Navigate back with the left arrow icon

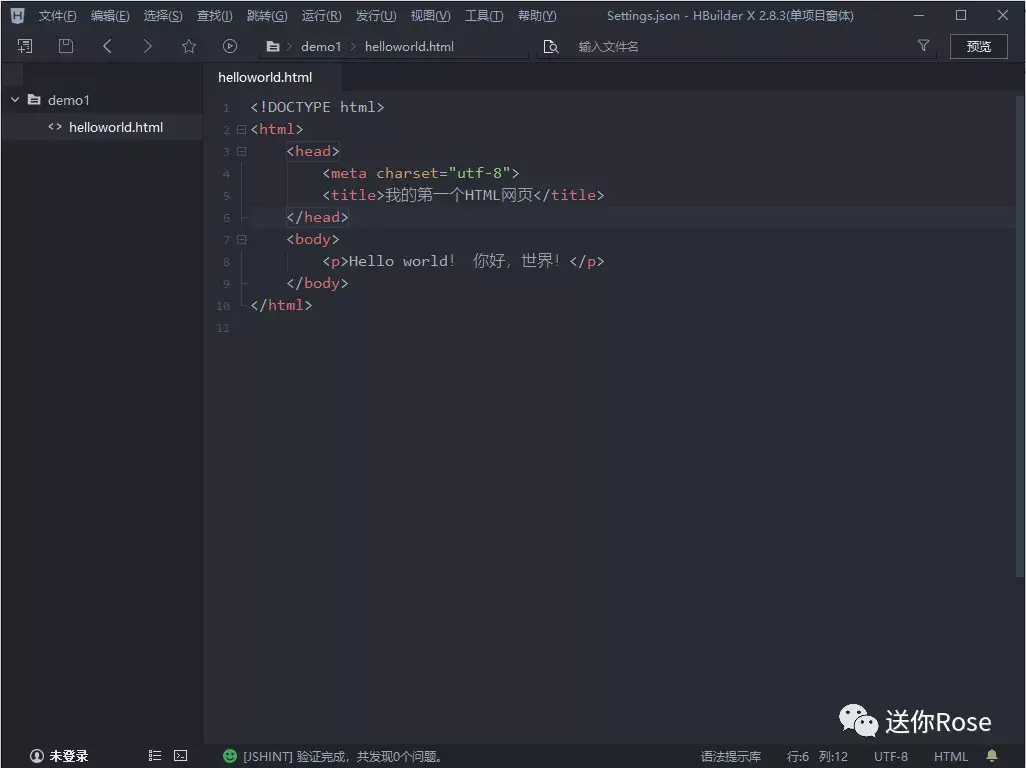tap(107, 46)
